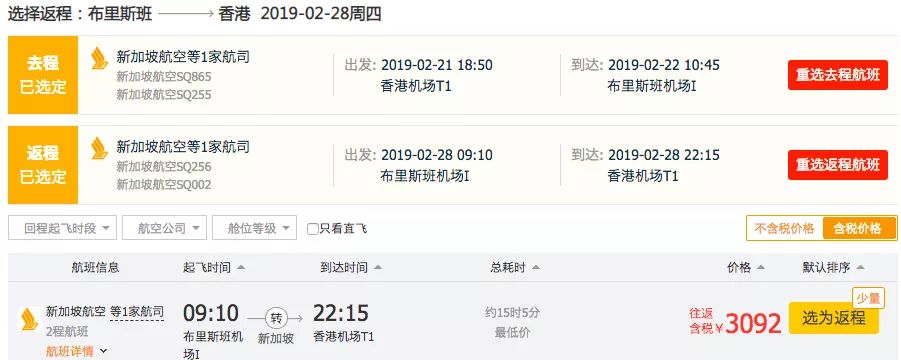901x360 pixels.
Task: Expand 航班详情 flight details
Action: pos(76,351)
